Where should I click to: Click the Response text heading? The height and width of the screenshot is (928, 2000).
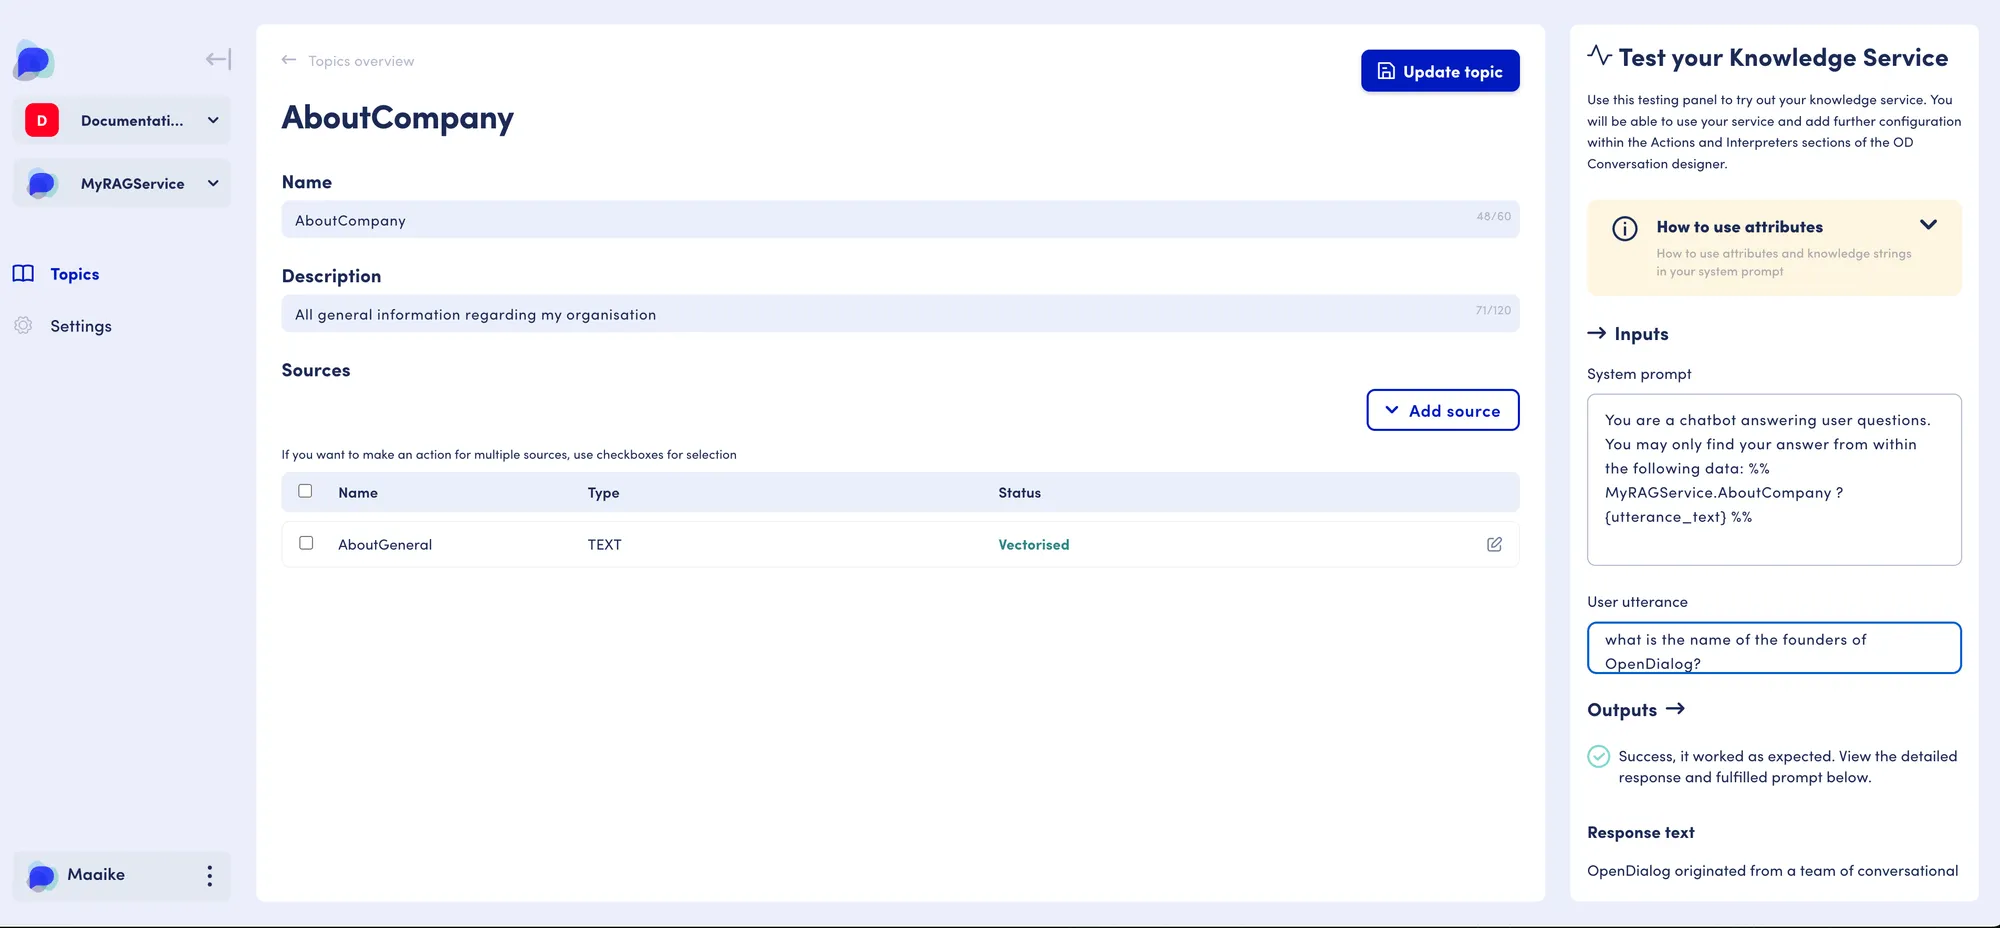(x=1641, y=833)
